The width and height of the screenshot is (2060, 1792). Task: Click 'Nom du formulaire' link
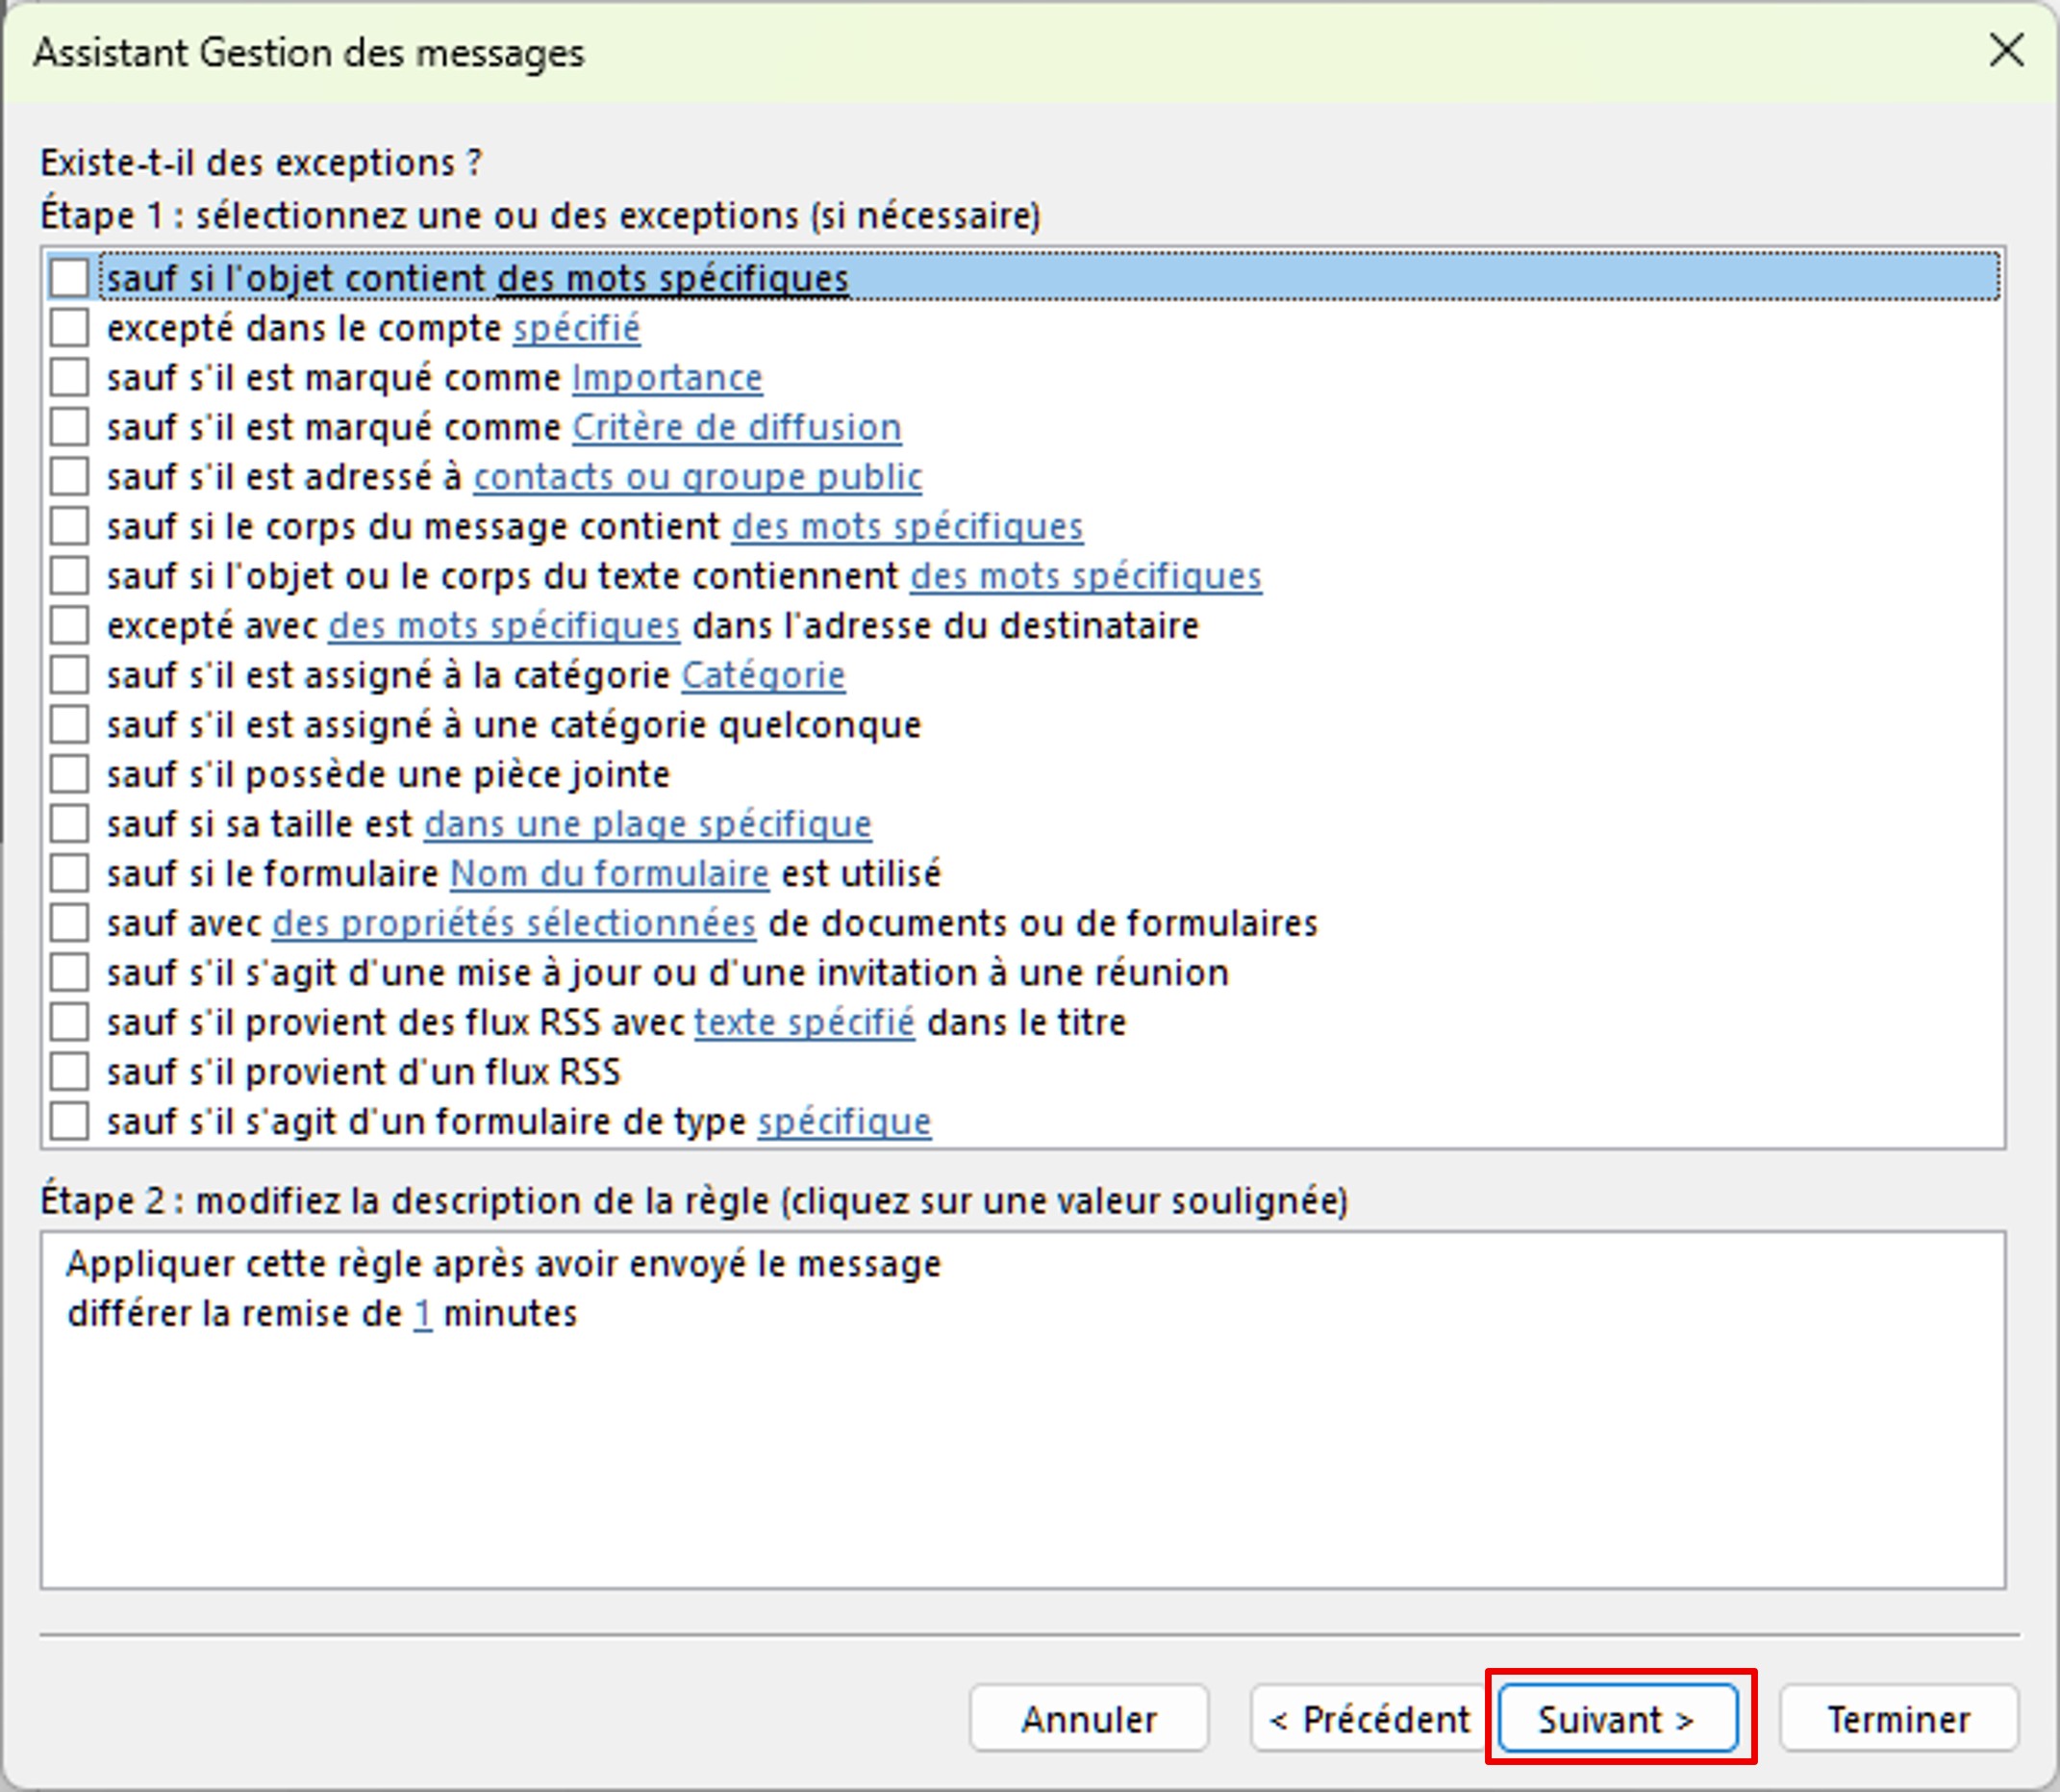click(609, 873)
